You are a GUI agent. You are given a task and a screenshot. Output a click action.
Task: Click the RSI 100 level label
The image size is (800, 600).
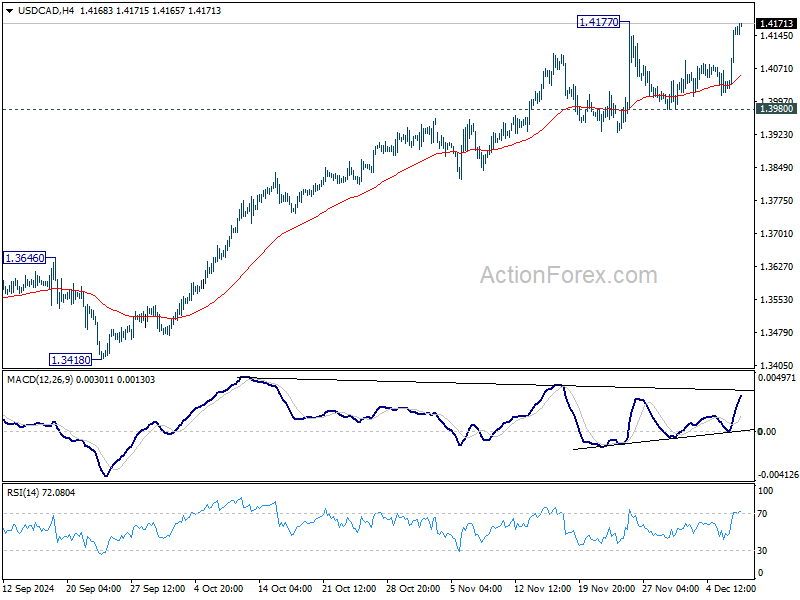[x=765, y=491]
